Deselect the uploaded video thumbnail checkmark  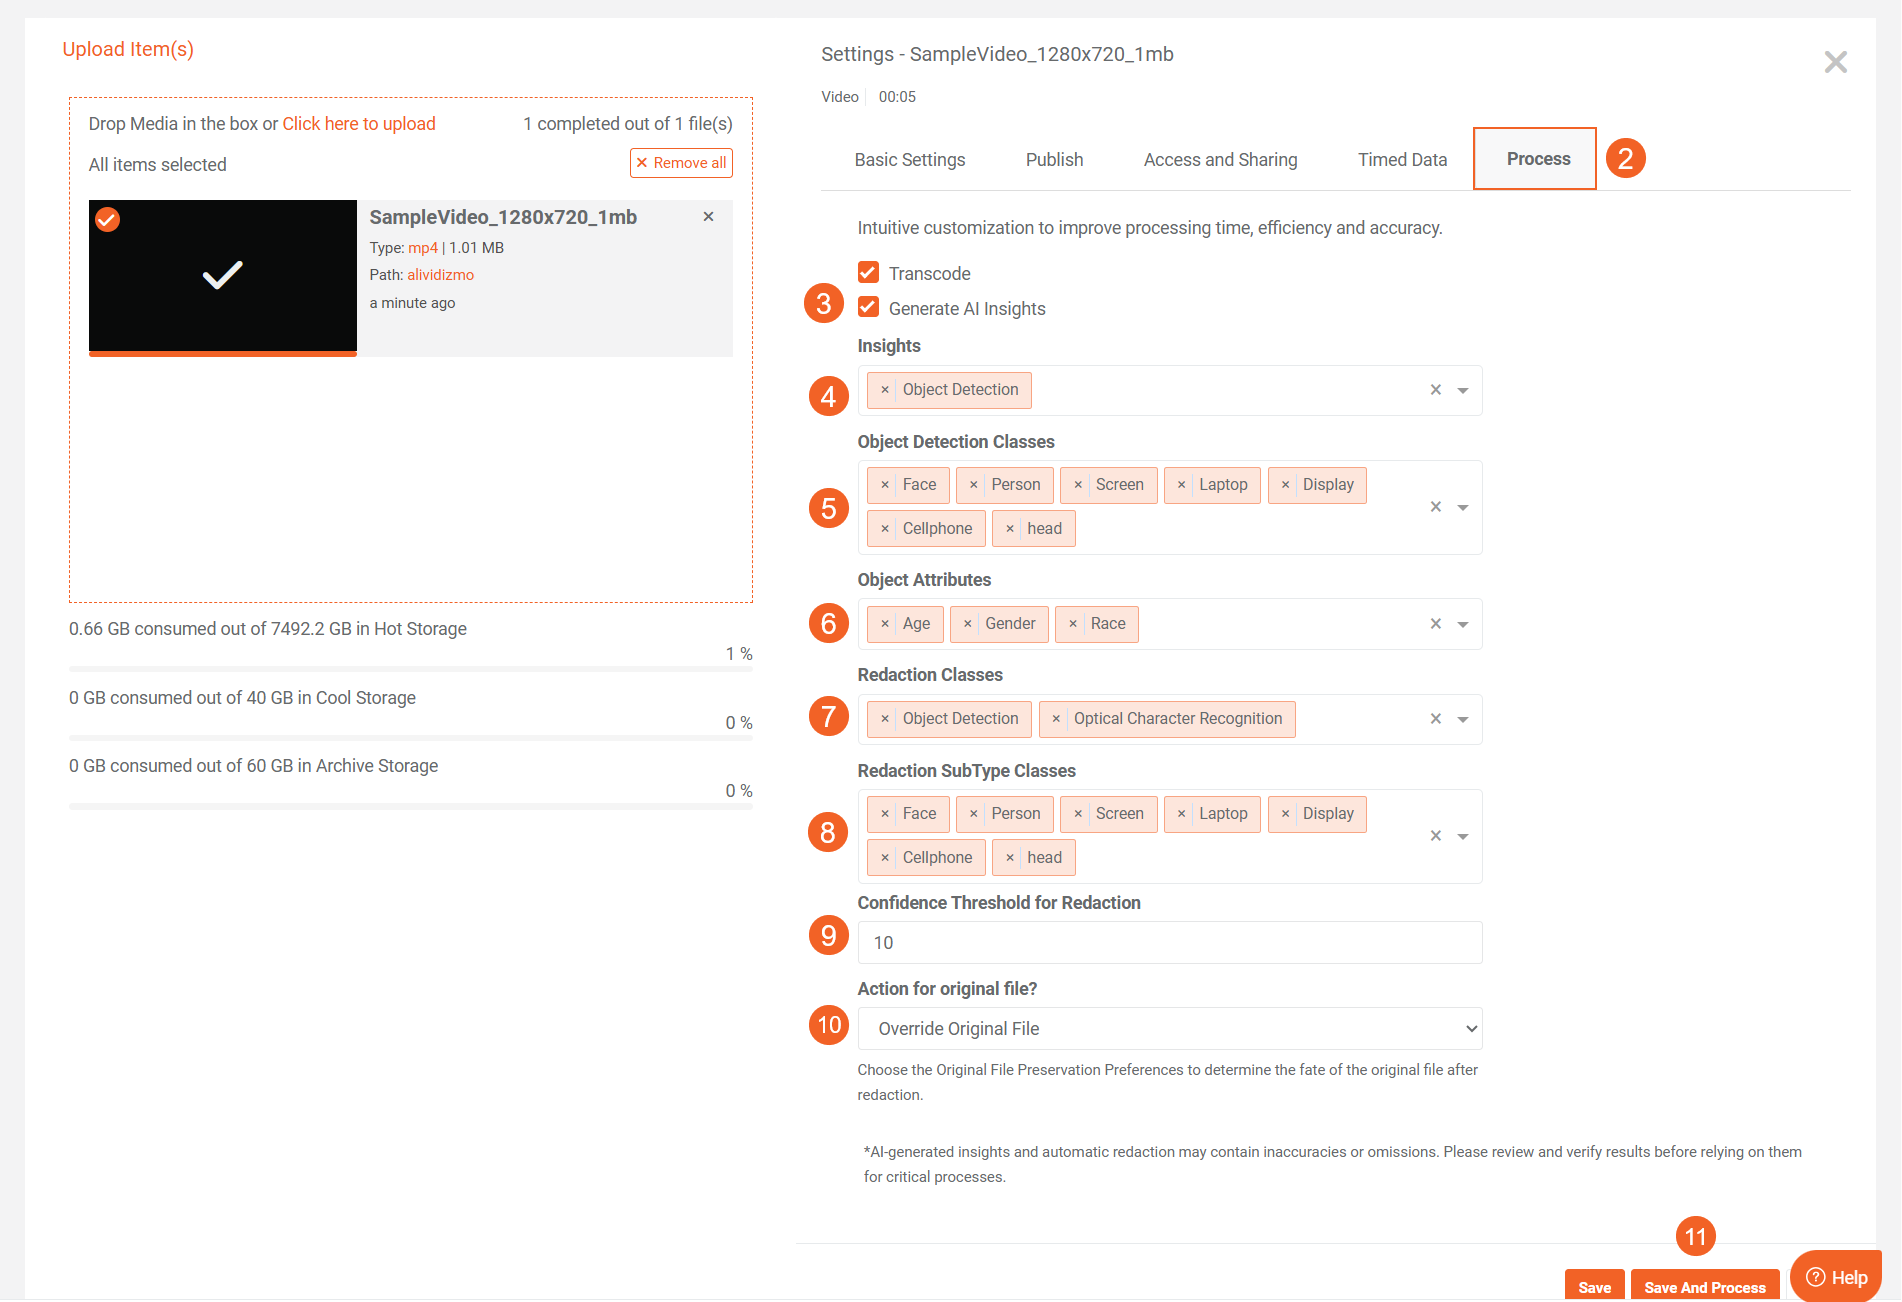tap(108, 219)
